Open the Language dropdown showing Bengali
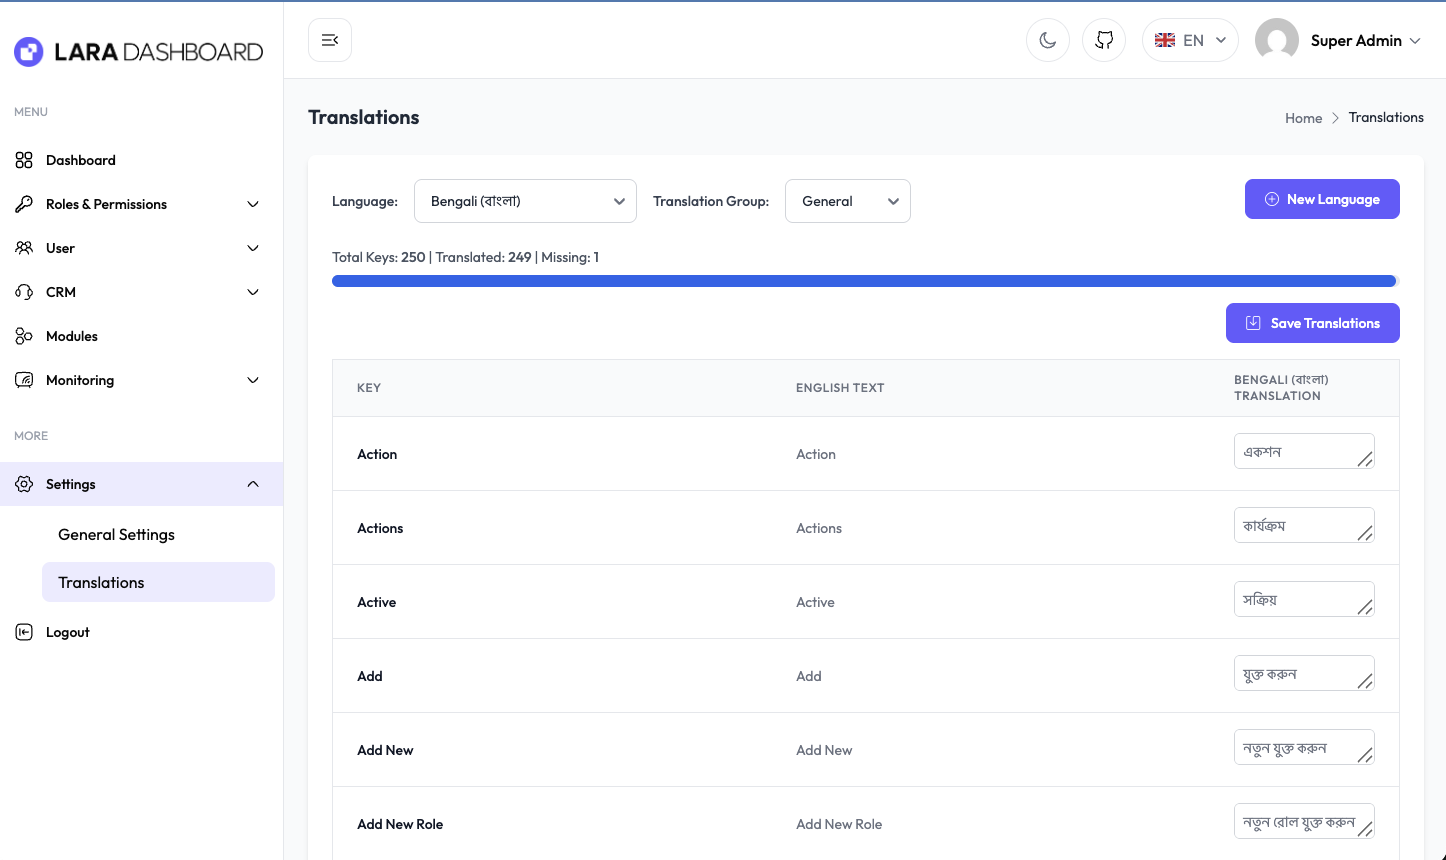This screenshot has height=860, width=1446. [525, 201]
